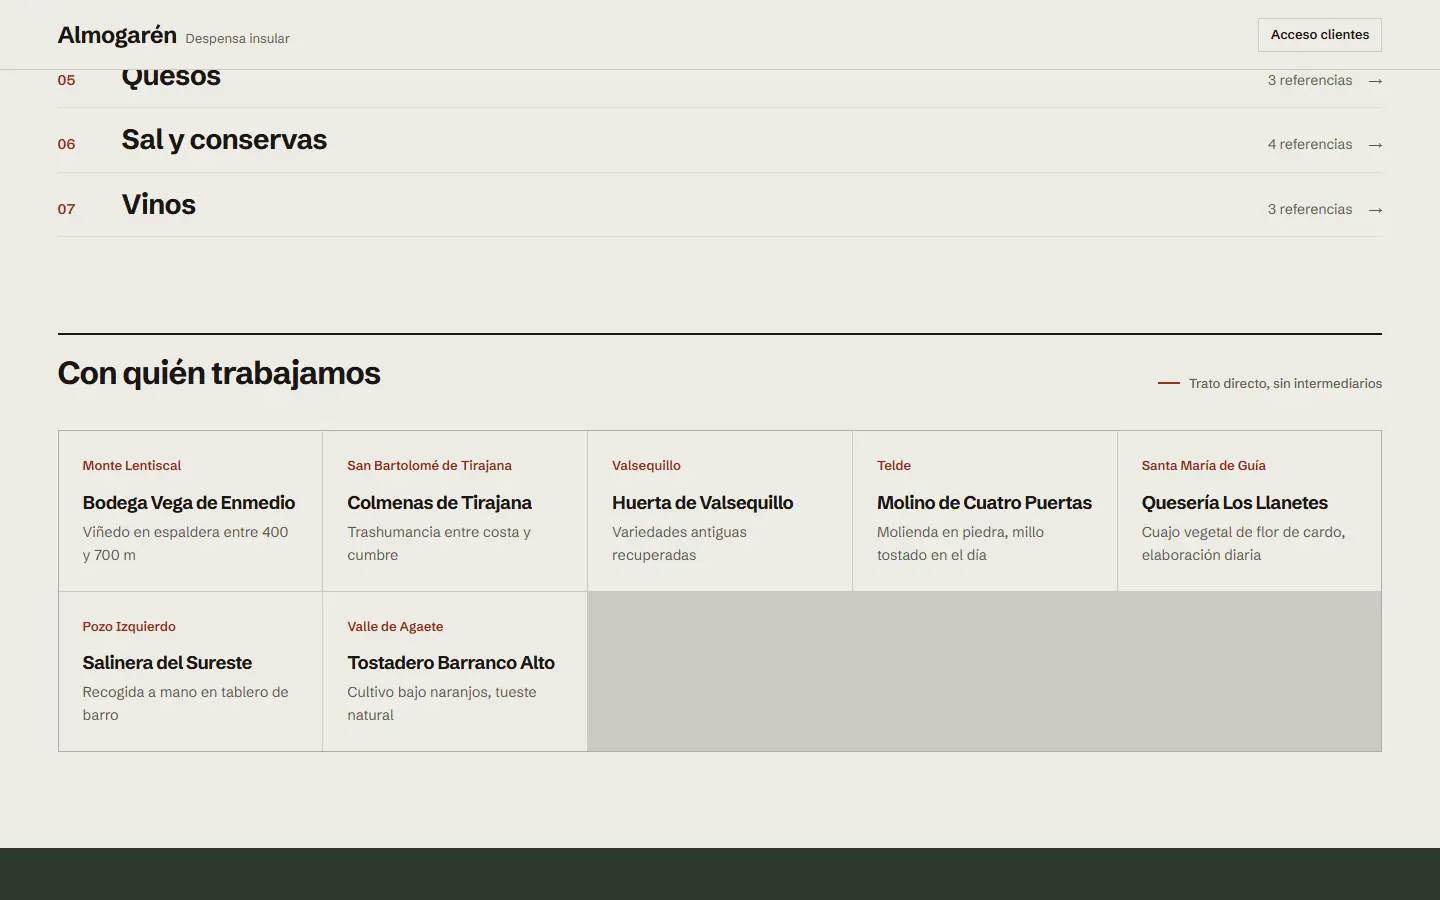Click the arrow icon in the Vinos row
The image size is (1440, 900).
1375,210
